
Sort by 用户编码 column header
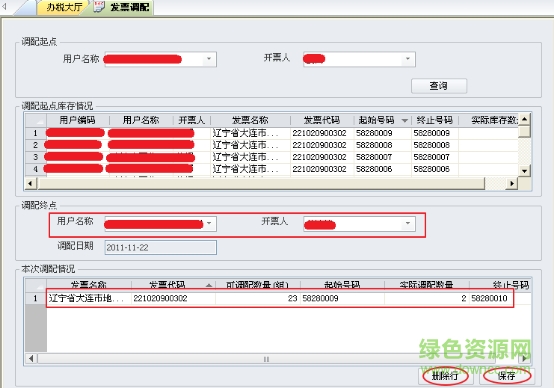click(77, 120)
